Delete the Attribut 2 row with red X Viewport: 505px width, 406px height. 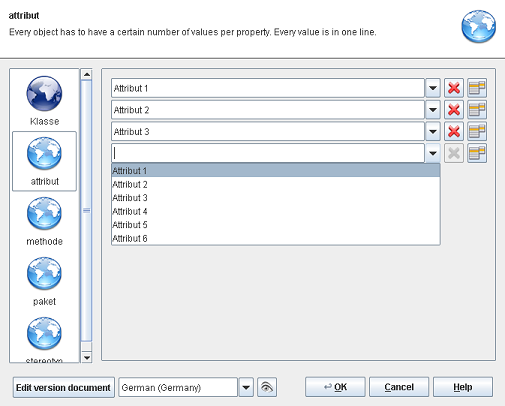454,110
